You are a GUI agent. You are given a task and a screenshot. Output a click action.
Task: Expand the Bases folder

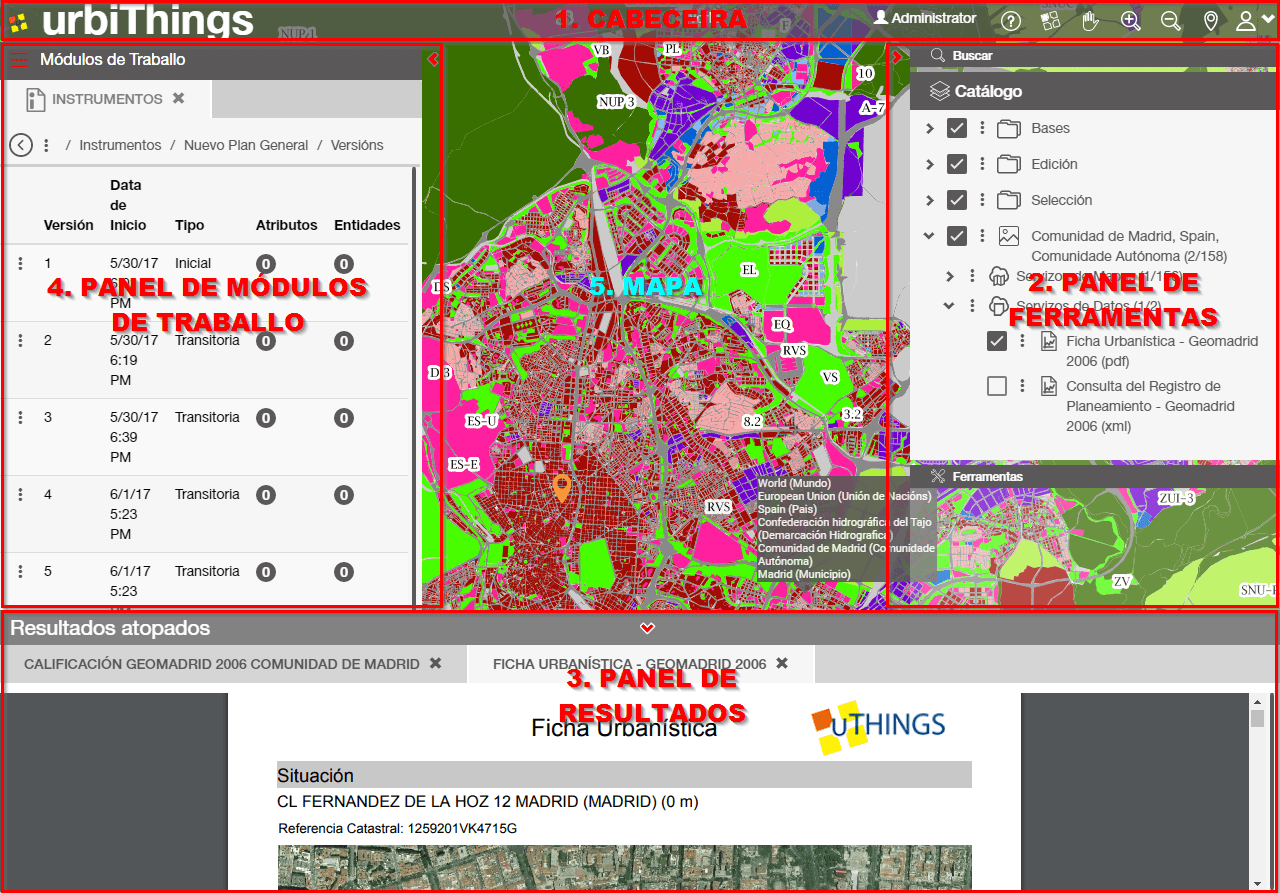pyautogui.click(x=929, y=128)
